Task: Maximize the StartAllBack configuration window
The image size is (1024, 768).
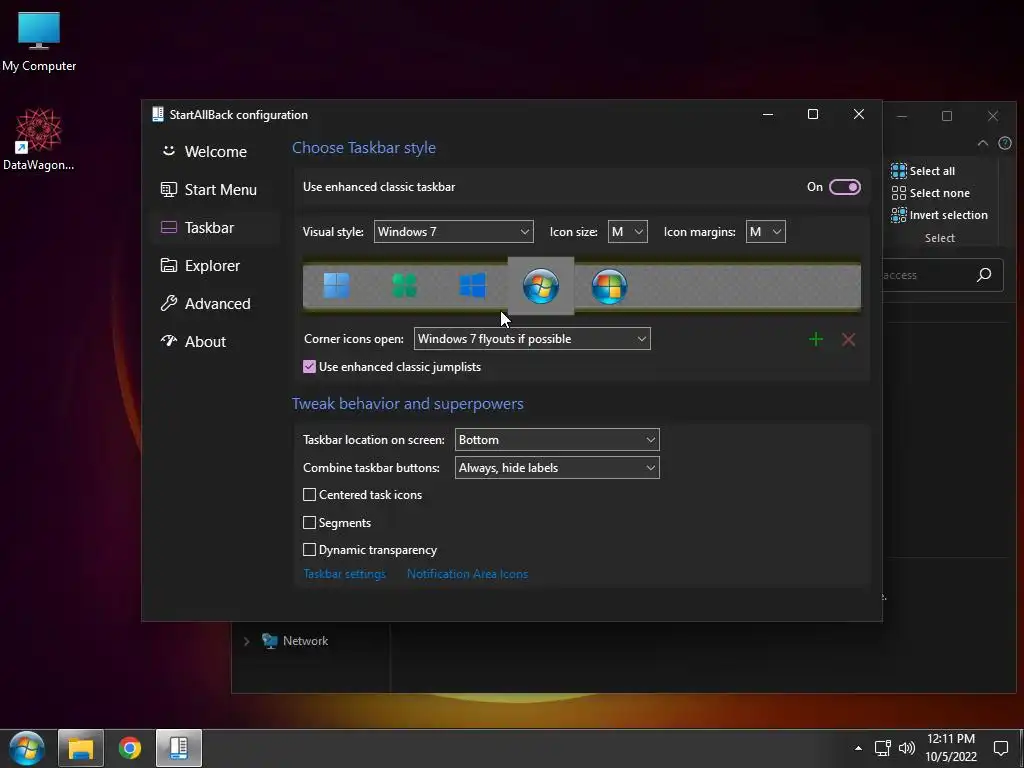Action: (813, 114)
